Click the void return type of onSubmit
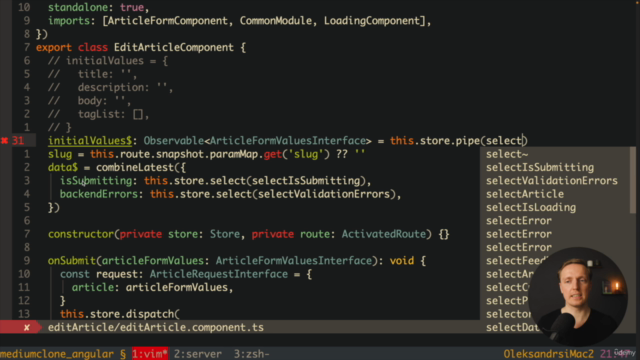 click(401, 261)
